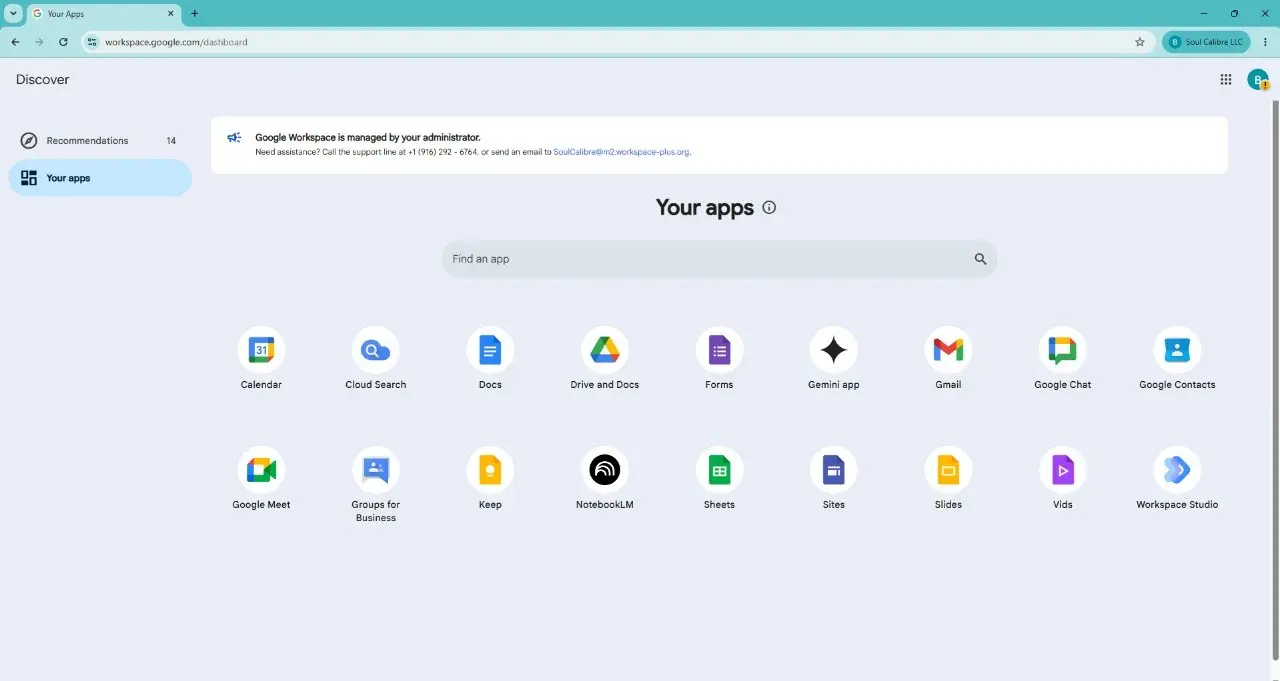Open the Slides app
This screenshot has height=681, width=1280.
click(948, 479)
